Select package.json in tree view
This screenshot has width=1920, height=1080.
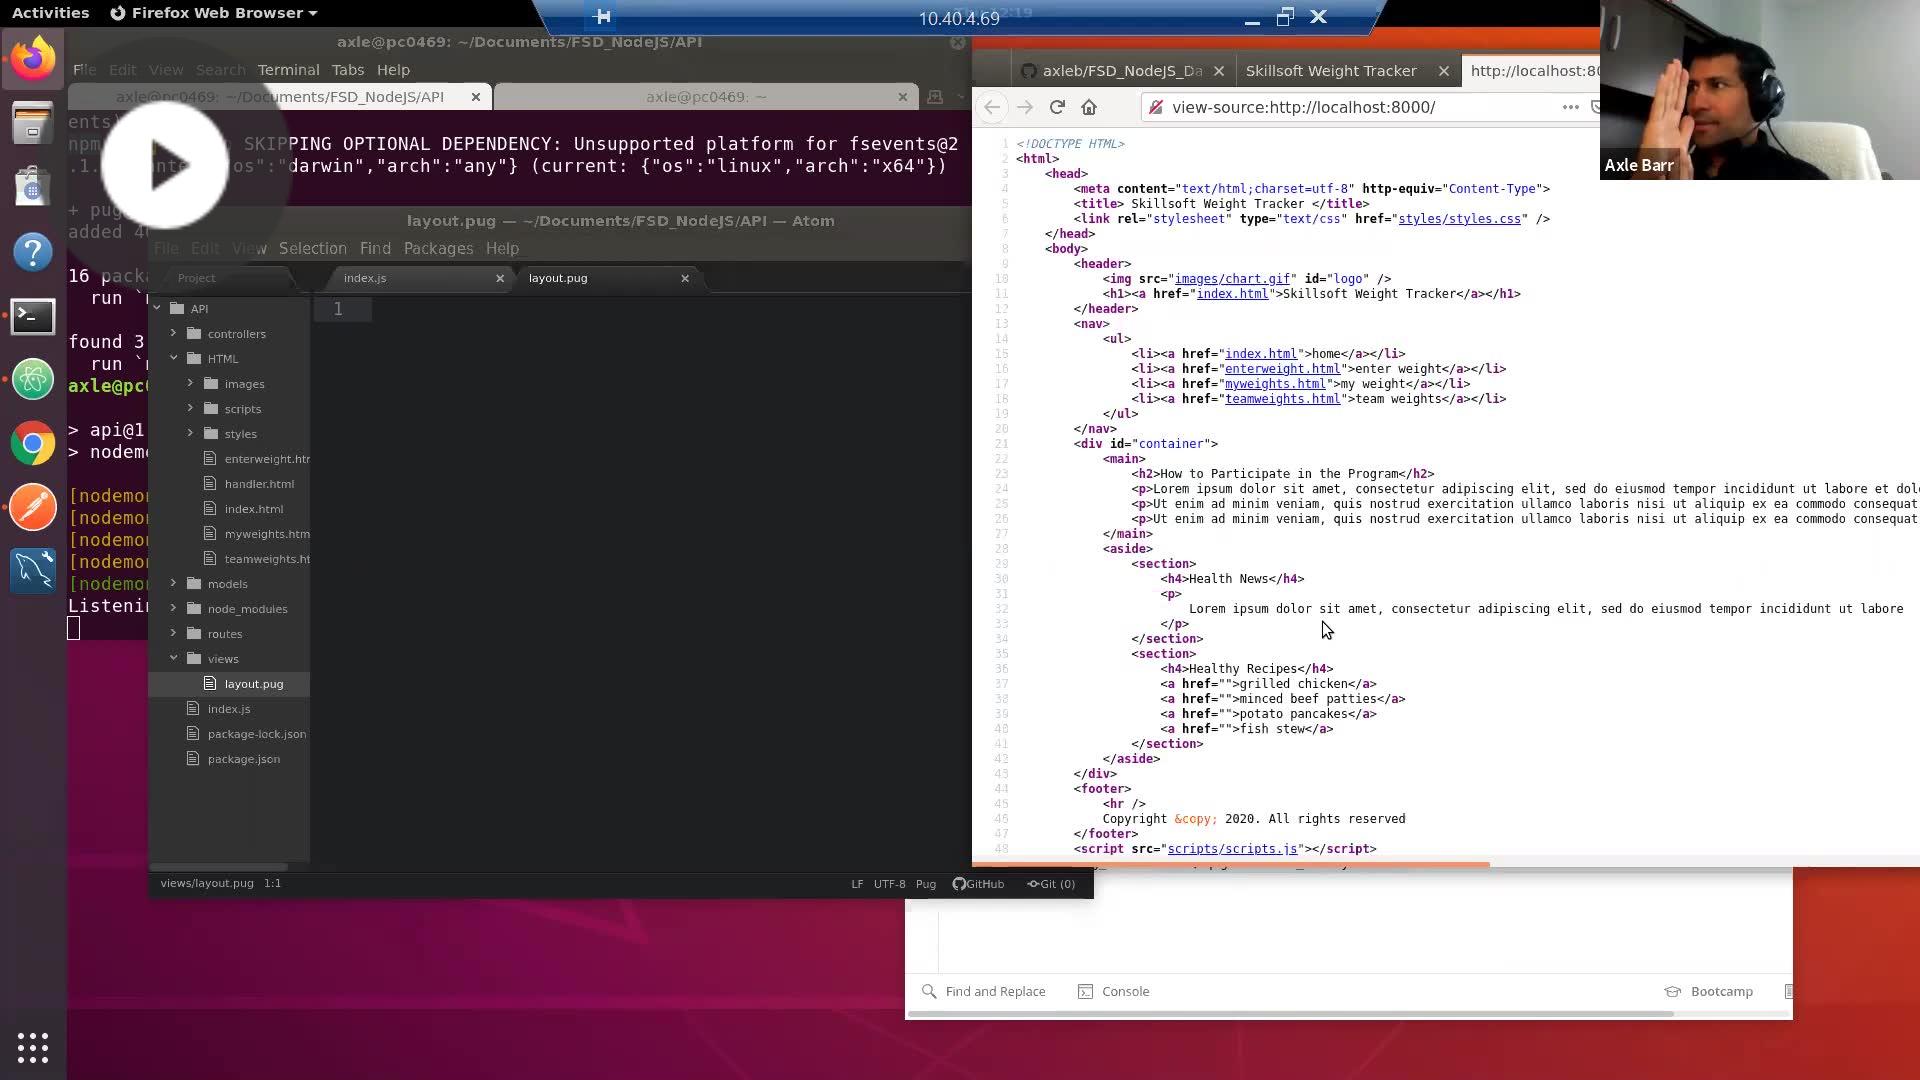coord(243,759)
